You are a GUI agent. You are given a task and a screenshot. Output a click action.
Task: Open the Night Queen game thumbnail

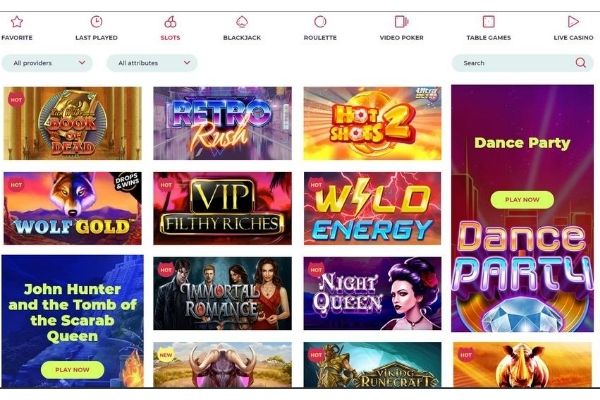372,293
